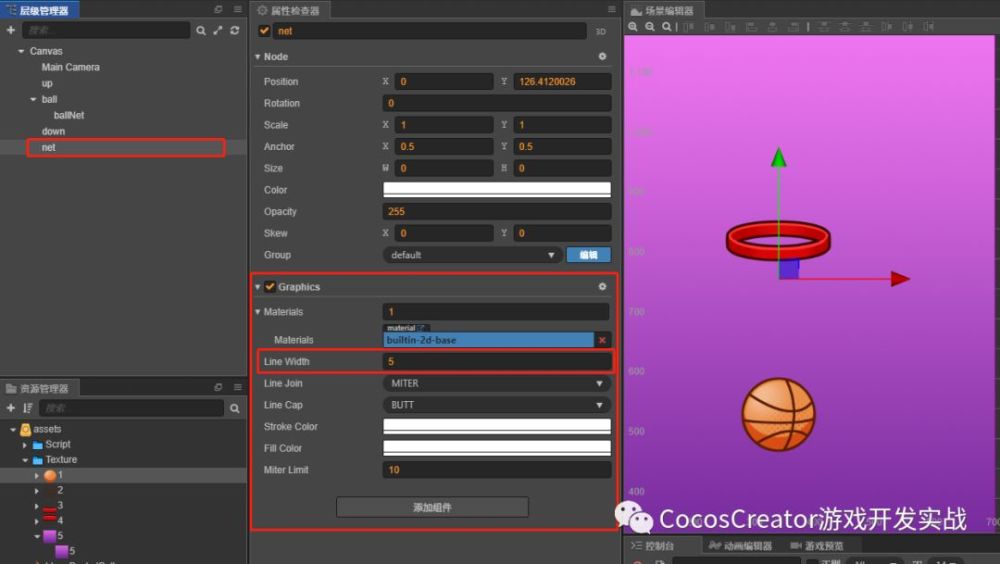Select the red hoop sprite in scene
1000x564 pixels.
click(778, 240)
